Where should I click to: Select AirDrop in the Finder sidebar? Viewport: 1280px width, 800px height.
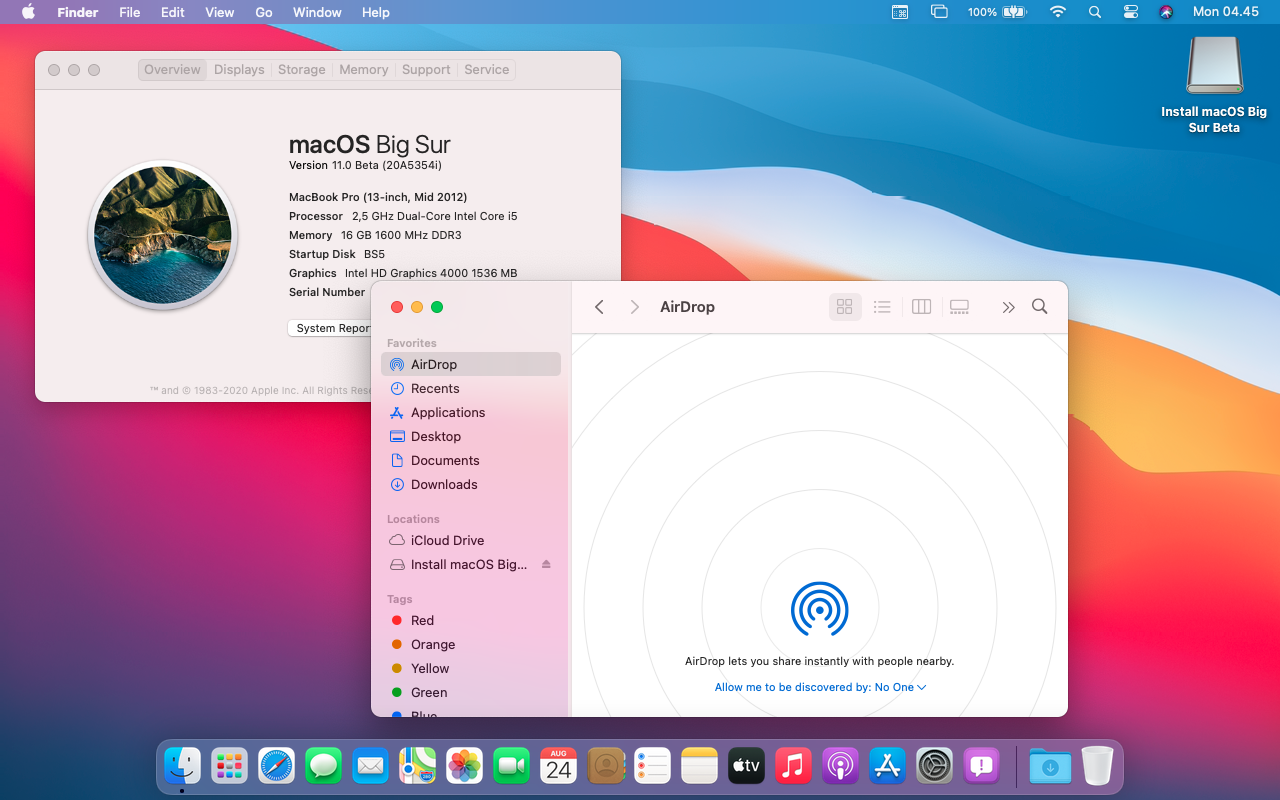[471, 364]
